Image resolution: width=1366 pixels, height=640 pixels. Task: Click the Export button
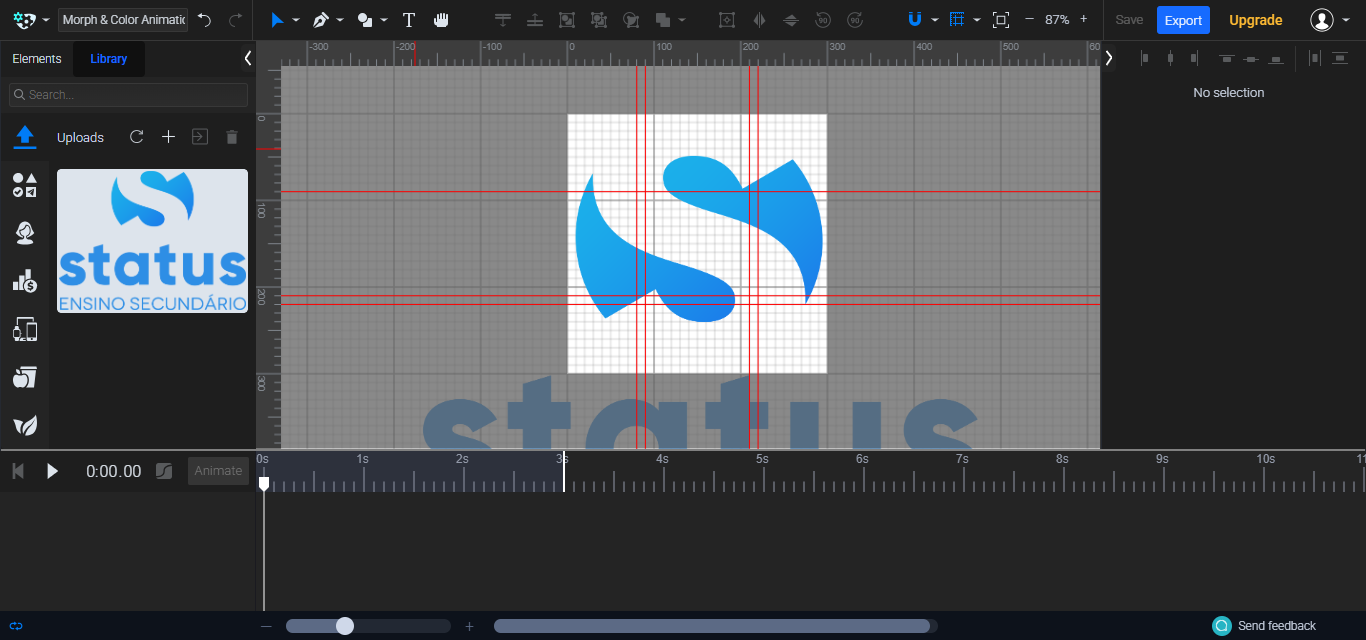1183,19
